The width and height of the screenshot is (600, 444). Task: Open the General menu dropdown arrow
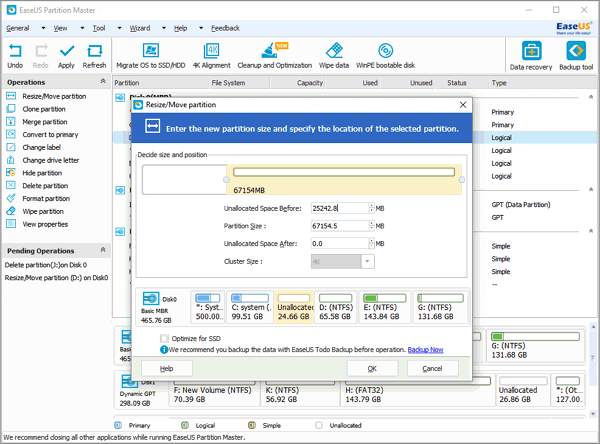(43, 28)
